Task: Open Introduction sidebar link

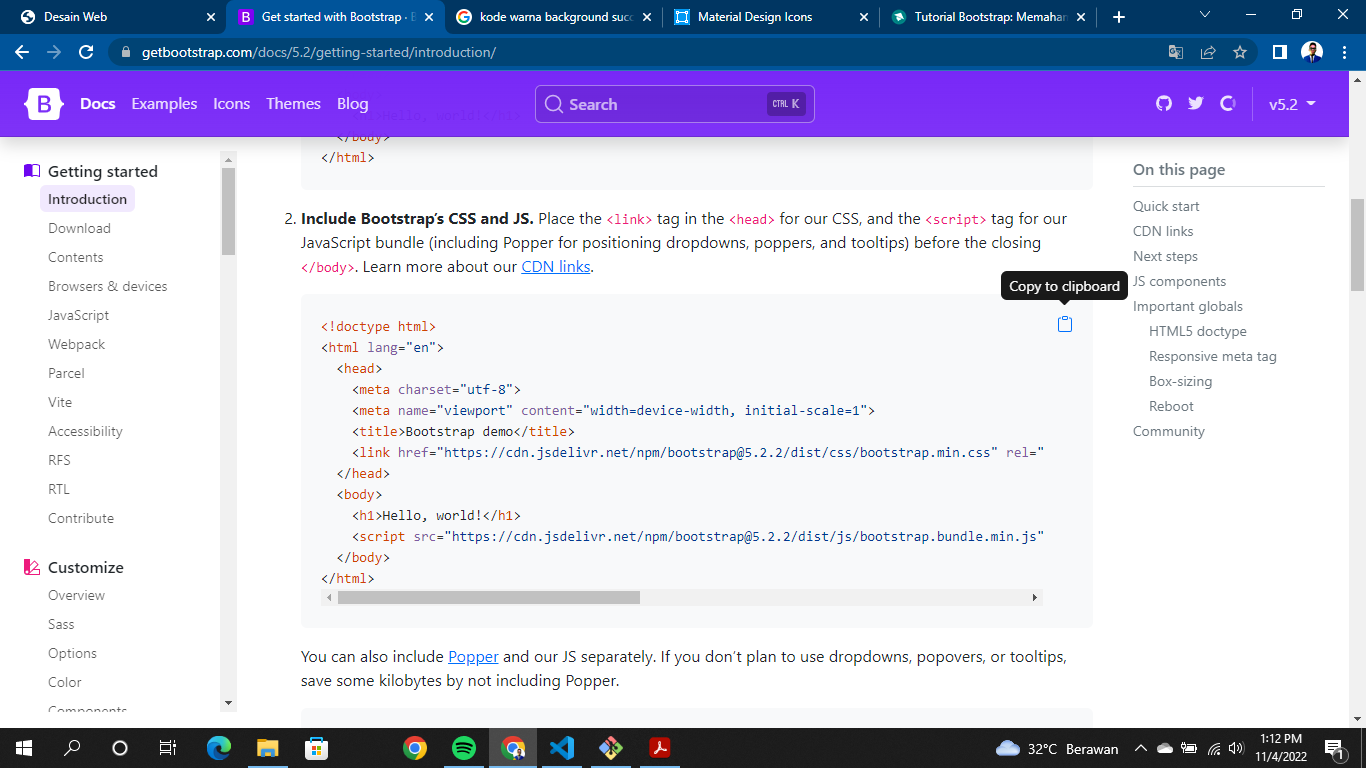Action: pyautogui.click(x=87, y=199)
